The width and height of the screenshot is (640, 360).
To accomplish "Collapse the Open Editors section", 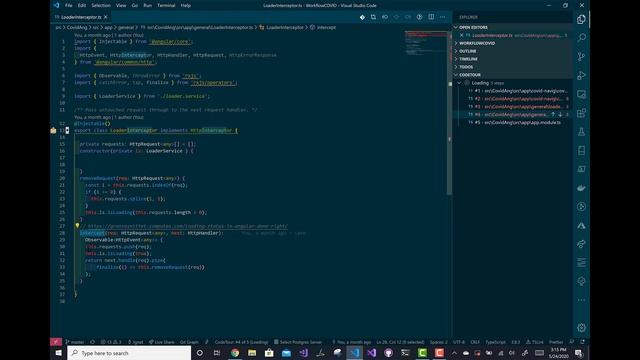I will coord(512,27).
